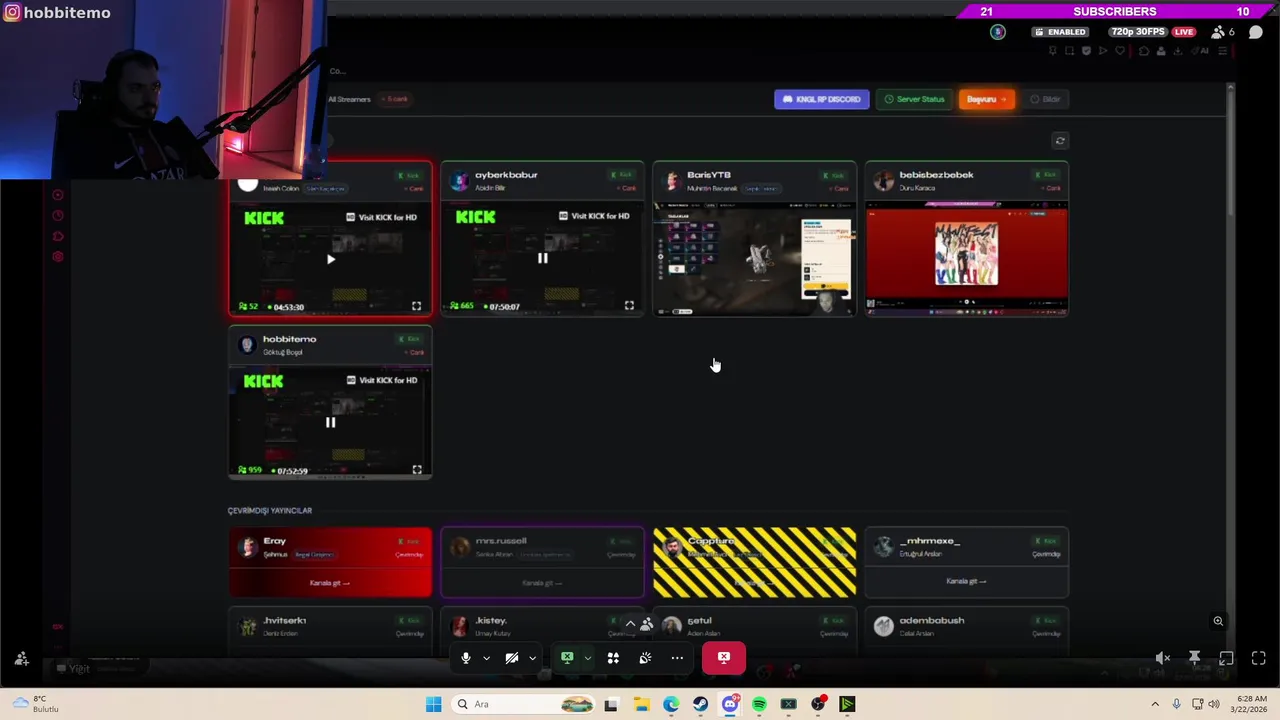The image size is (1280, 720).
Task: Click Kanala git on mrs.russell card
Action: (542, 583)
